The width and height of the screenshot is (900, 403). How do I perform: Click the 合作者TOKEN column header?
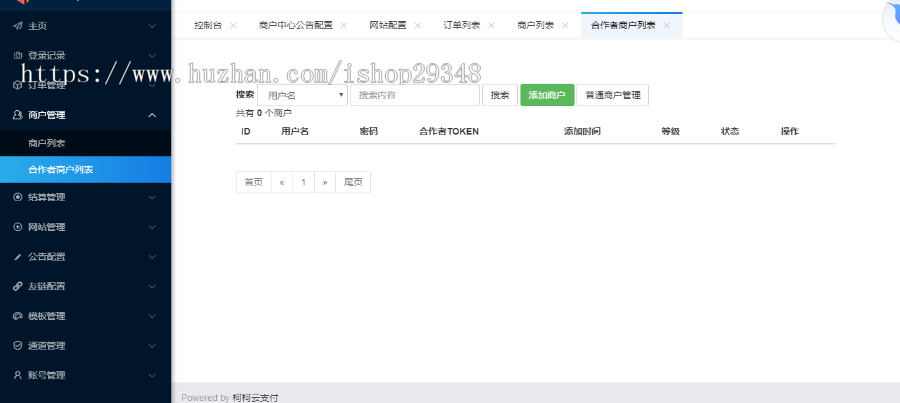click(449, 131)
